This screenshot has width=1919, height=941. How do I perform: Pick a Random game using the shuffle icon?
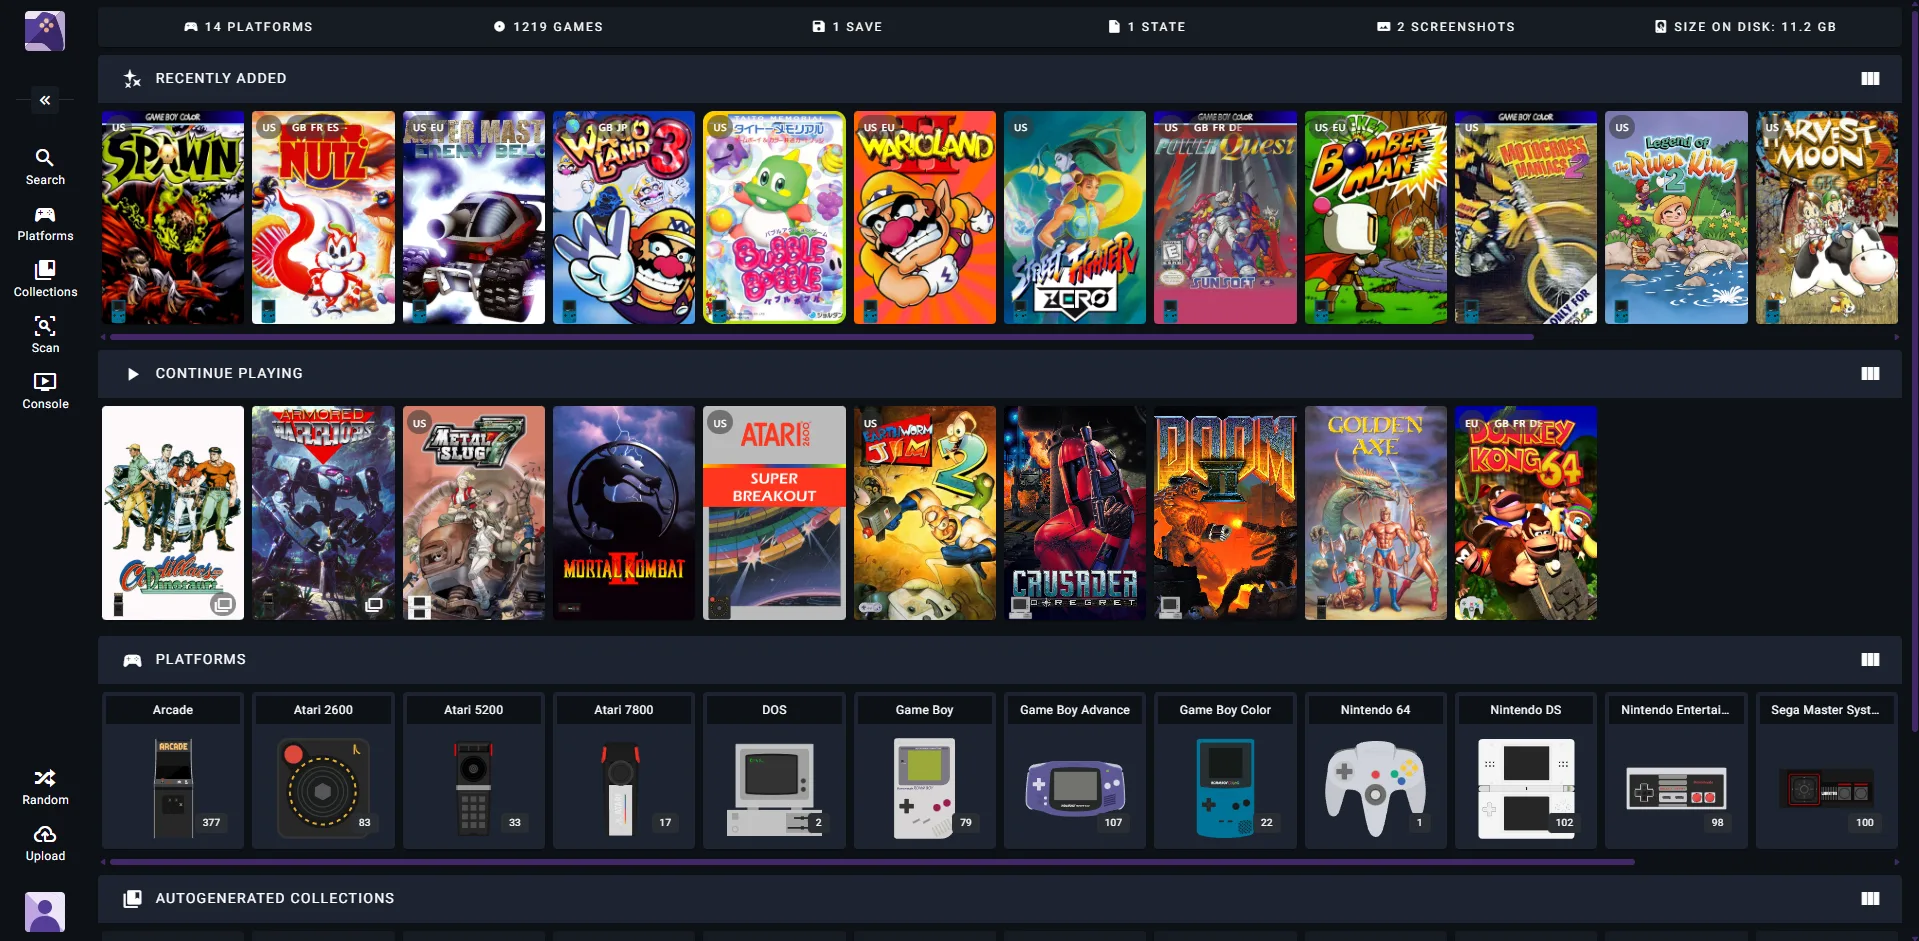pyautogui.click(x=45, y=785)
